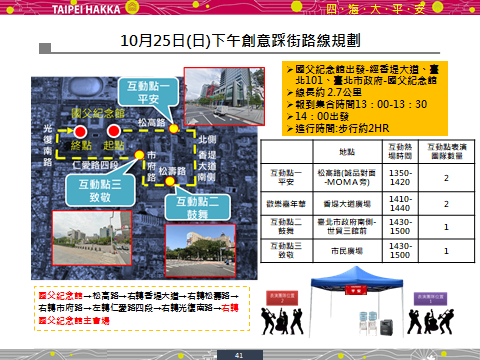Click the red 終點 end marker on map
Screen dimensions: 480x360
coord(80,132)
